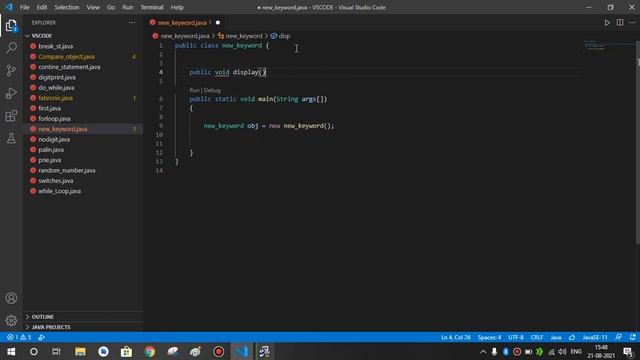Click the Cortana circle icon in the taskbar

33,351
